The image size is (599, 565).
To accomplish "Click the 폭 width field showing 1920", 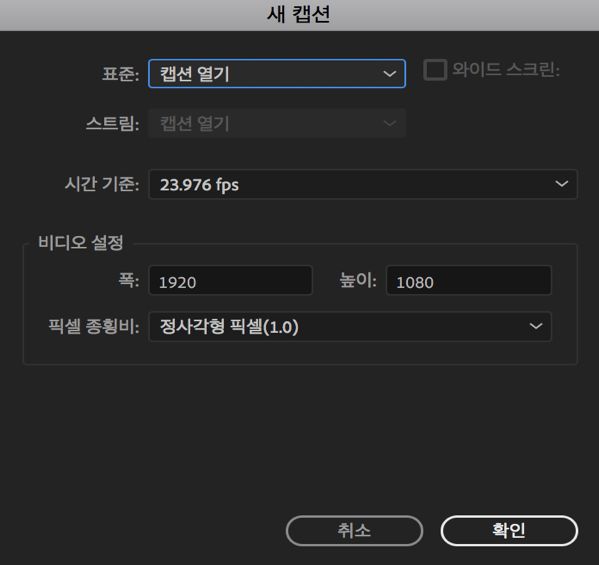I will click(230, 281).
